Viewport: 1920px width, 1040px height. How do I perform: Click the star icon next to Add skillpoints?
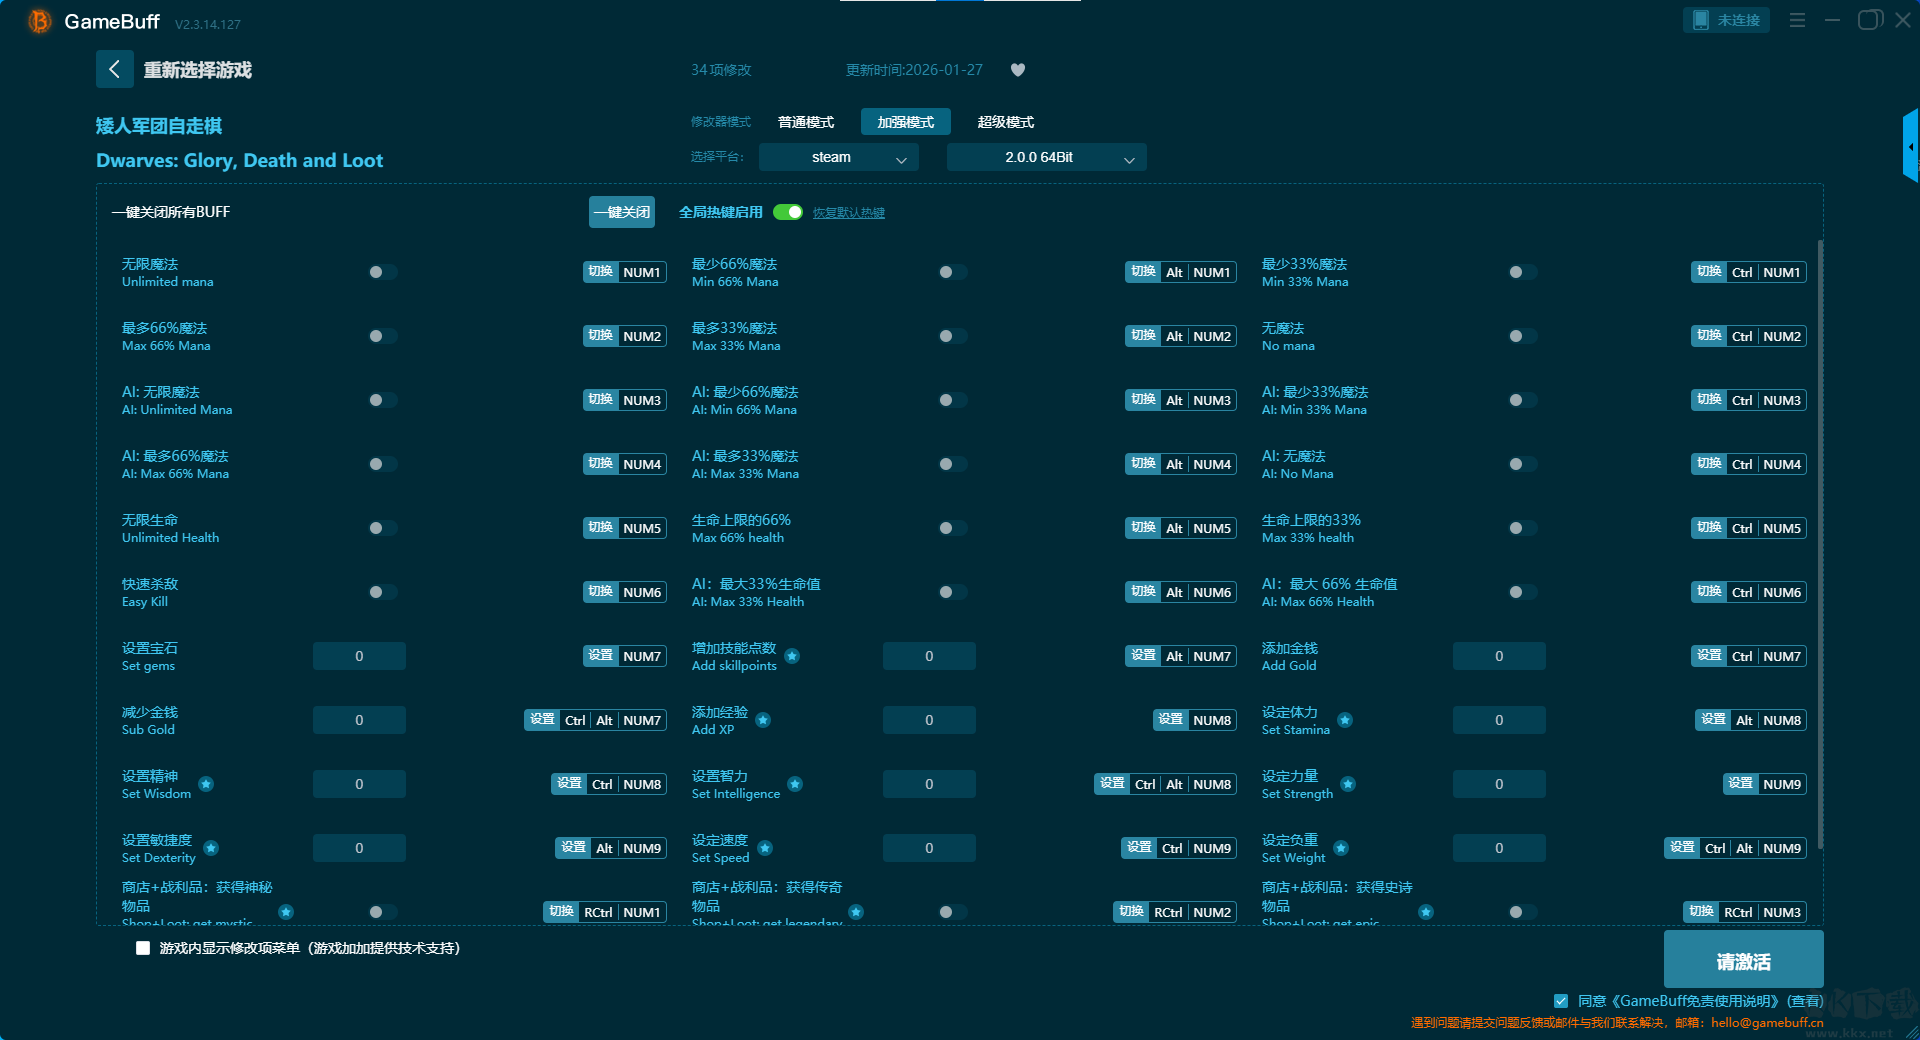[792, 656]
